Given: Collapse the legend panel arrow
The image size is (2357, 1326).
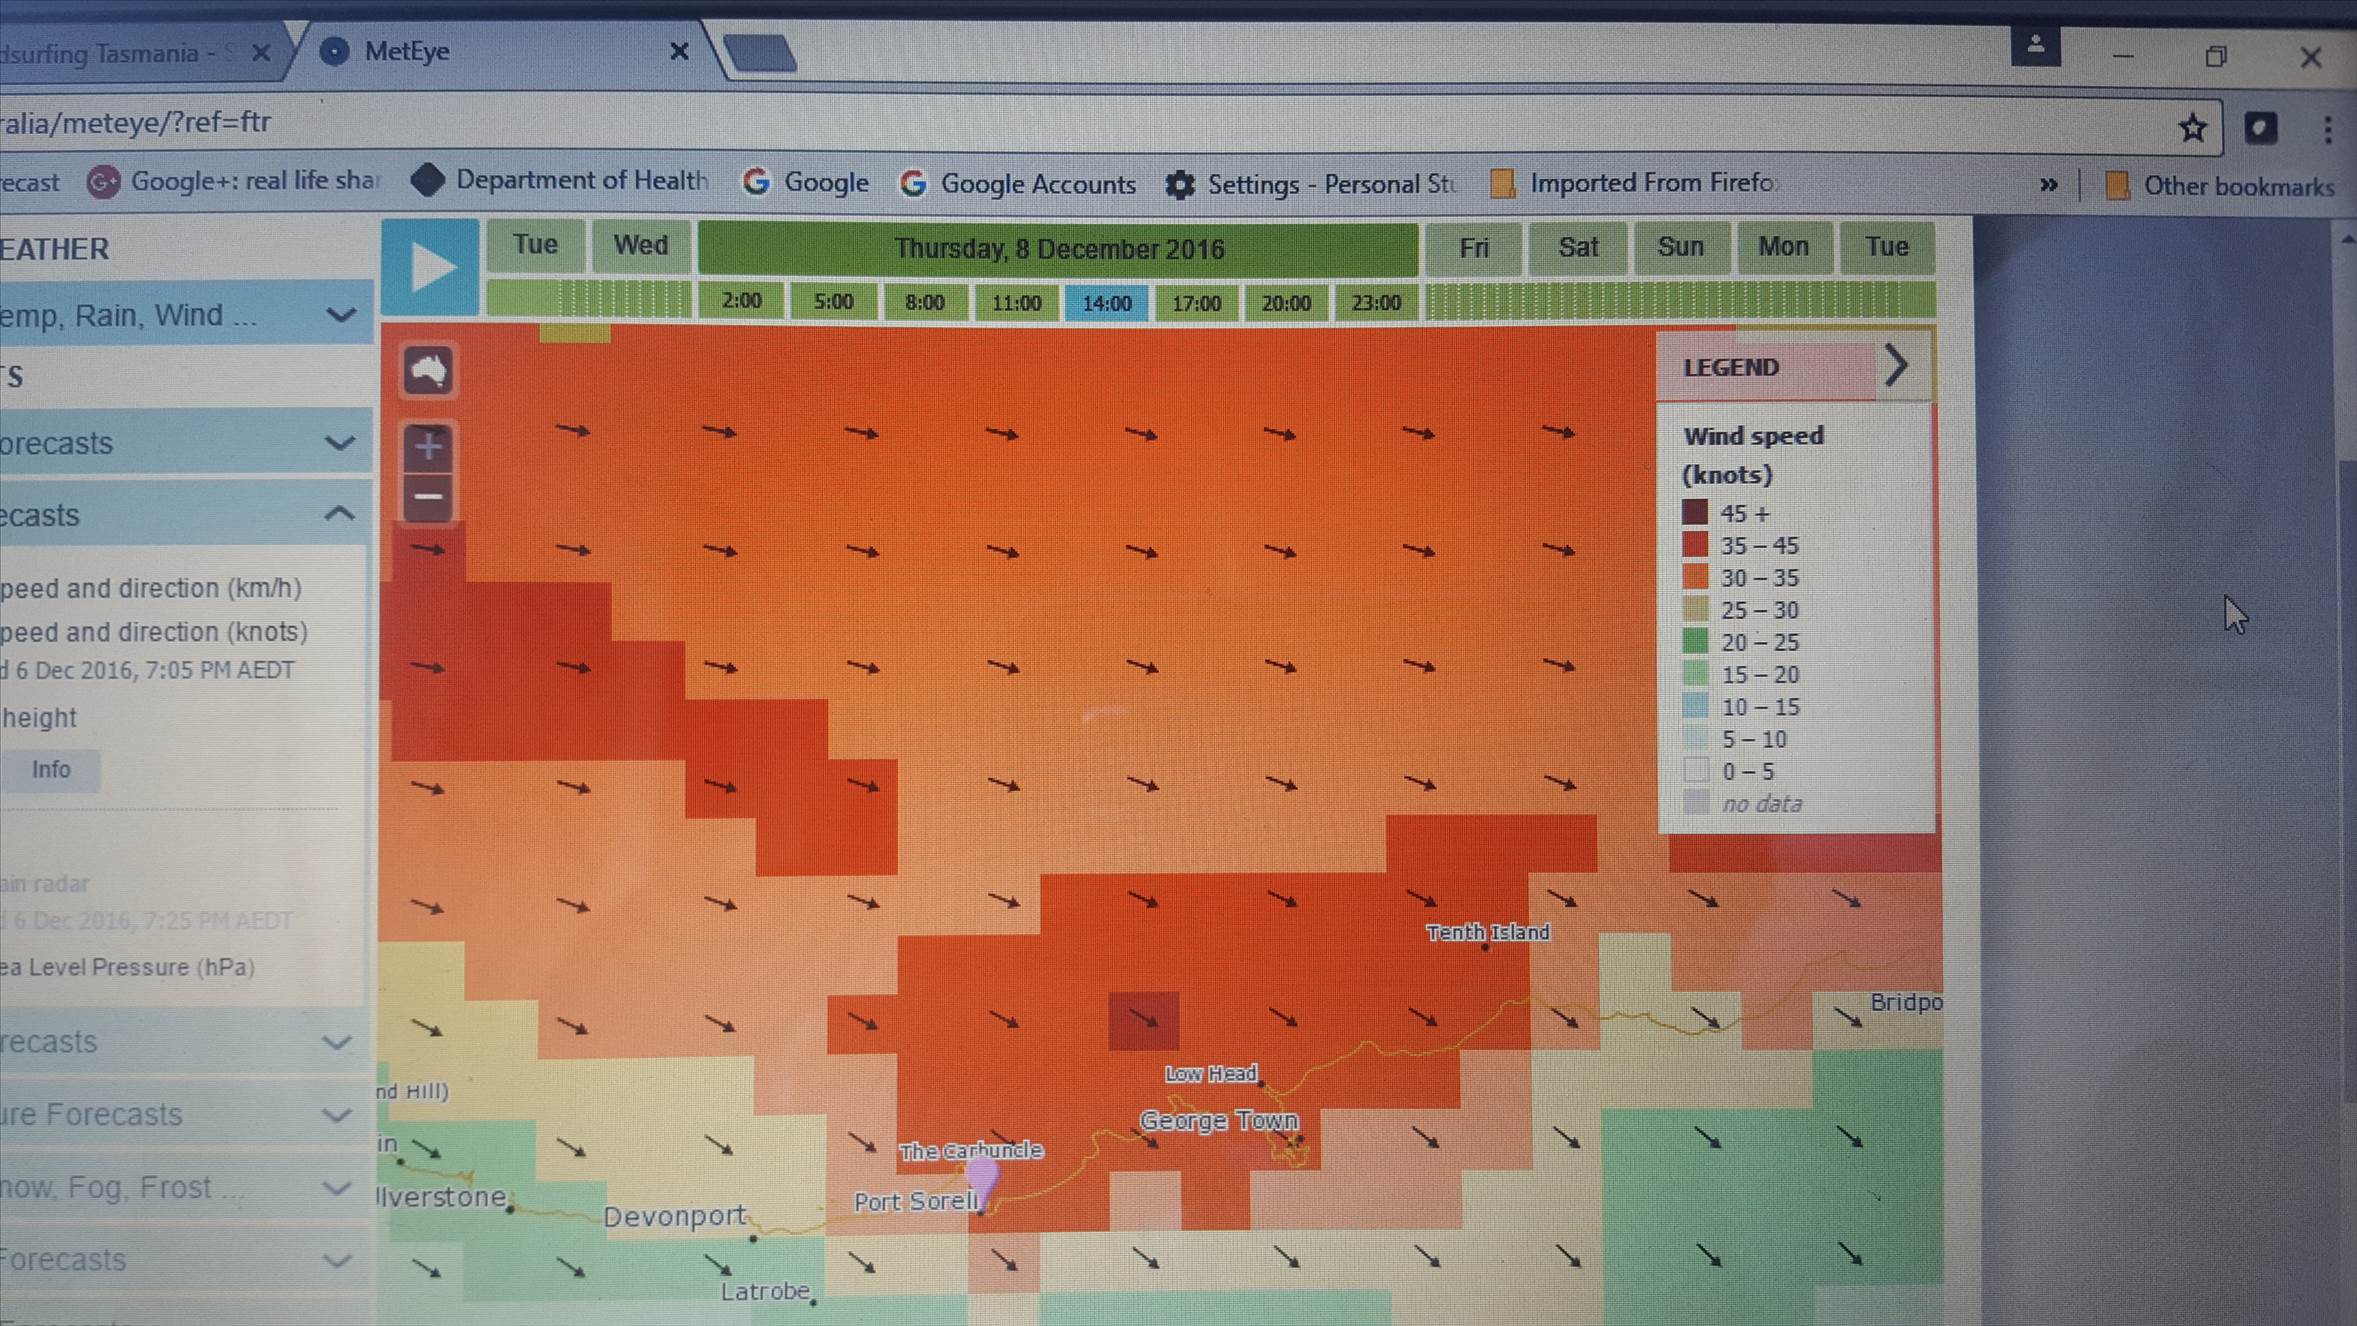Looking at the screenshot, I should click(x=1896, y=366).
